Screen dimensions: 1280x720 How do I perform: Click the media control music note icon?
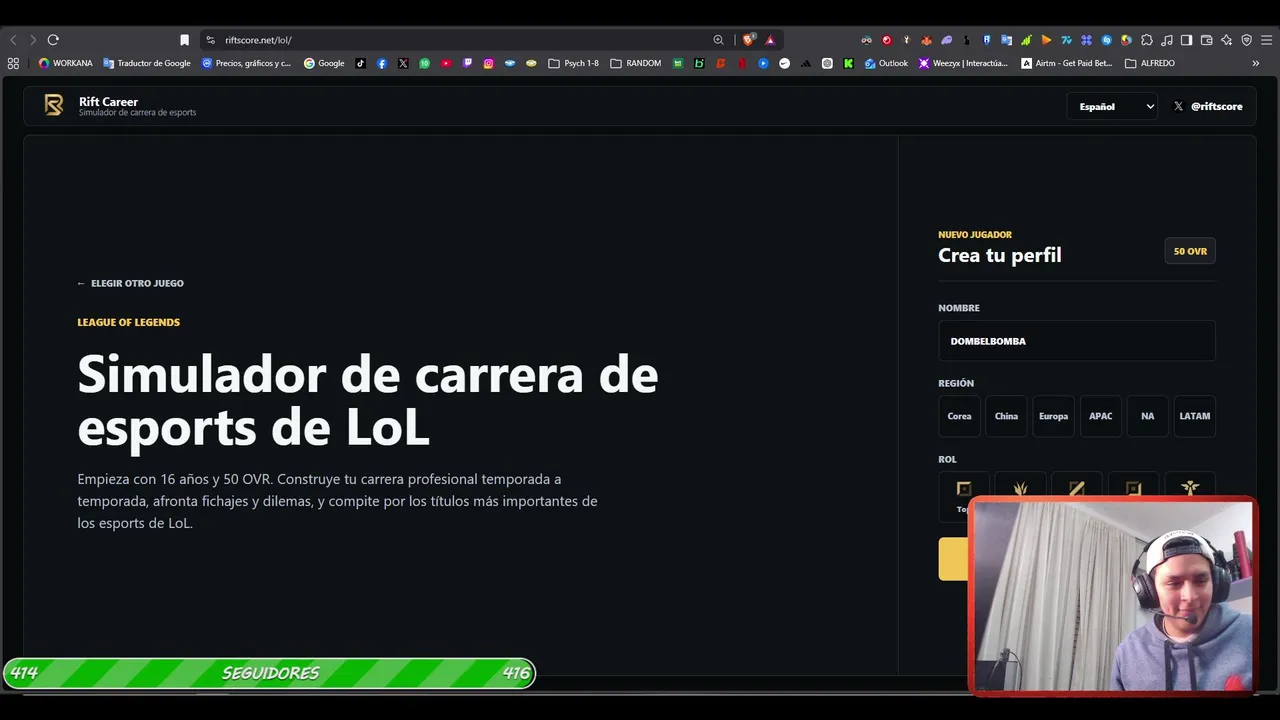point(1166,40)
